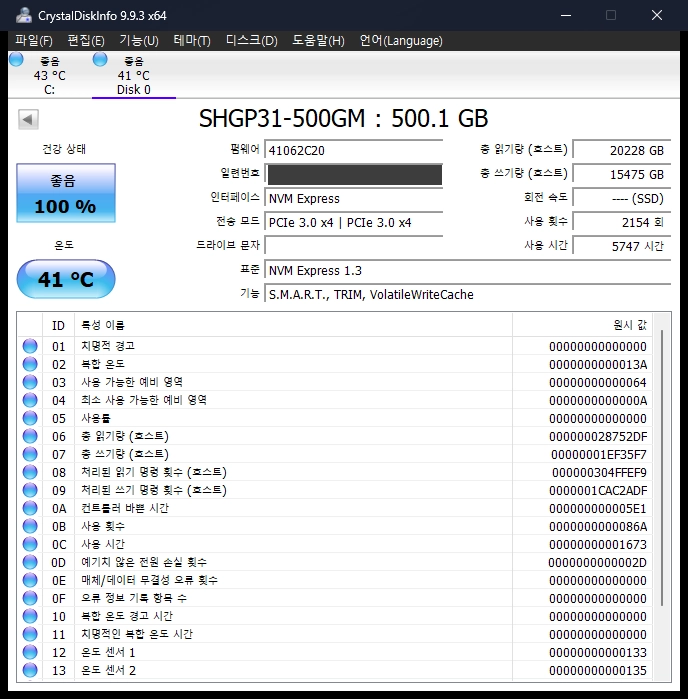Click rotation rate value ---- (SSD)
This screenshot has width=688, height=699.
[622, 198]
